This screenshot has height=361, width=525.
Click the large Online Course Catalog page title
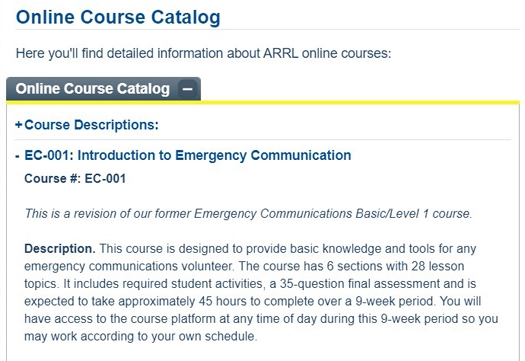118,17
